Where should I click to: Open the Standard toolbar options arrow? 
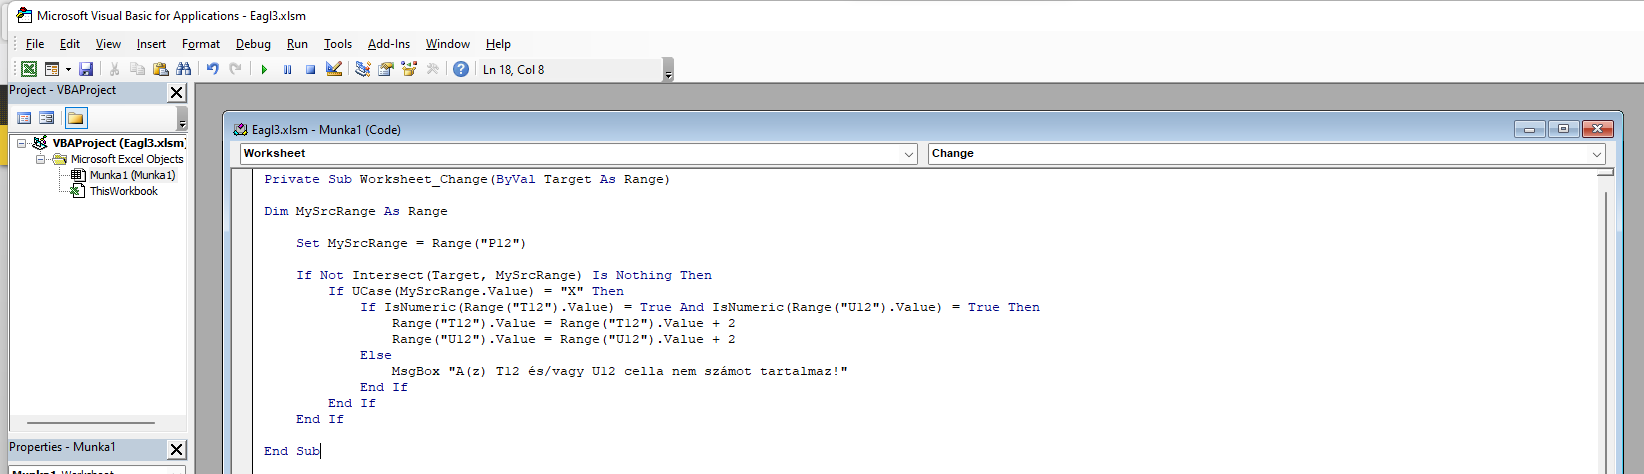[x=668, y=70]
